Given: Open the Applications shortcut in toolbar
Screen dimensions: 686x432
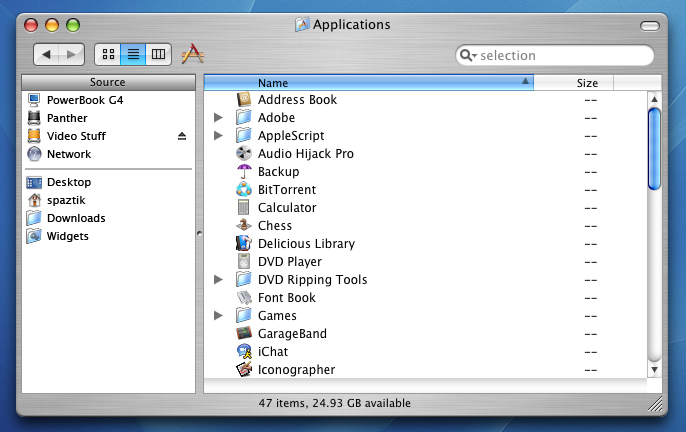Looking at the screenshot, I should (x=193, y=54).
